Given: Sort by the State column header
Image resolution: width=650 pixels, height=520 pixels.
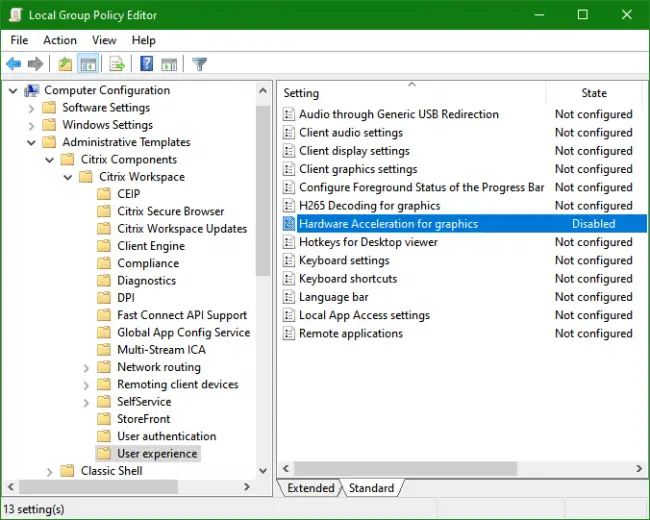Looking at the screenshot, I should point(594,93).
